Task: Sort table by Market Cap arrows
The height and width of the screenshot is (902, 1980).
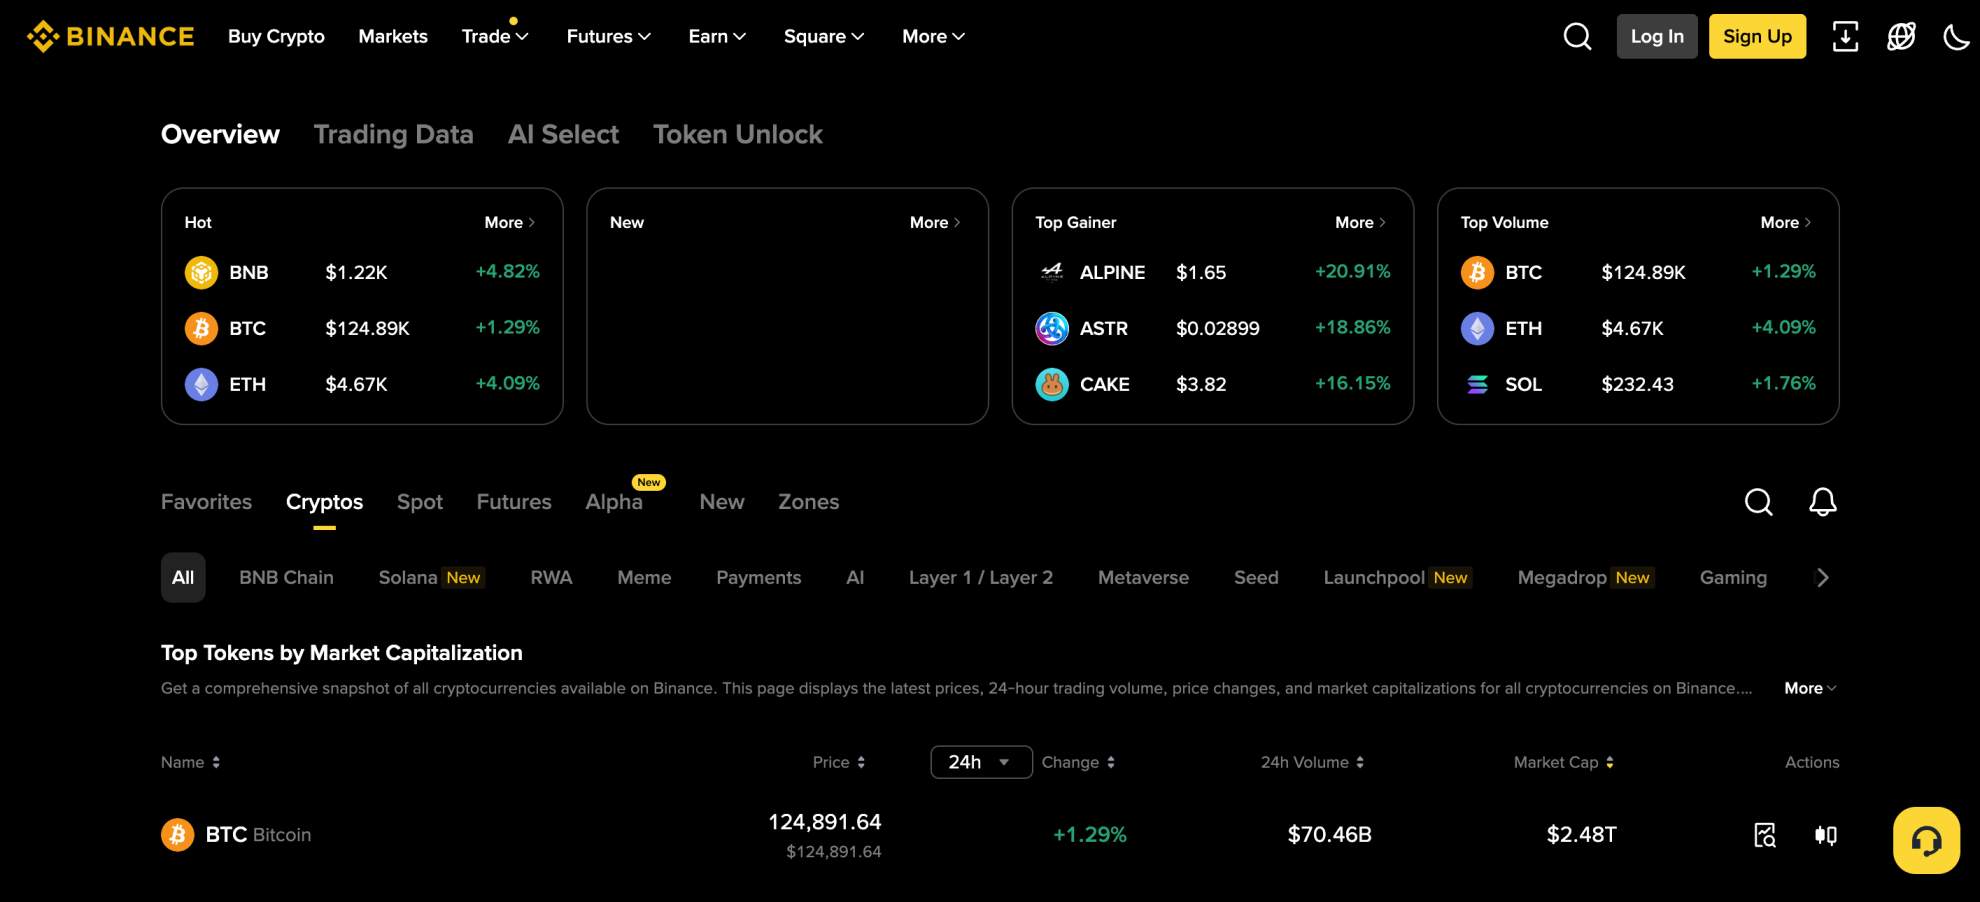Action: pos(1610,762)
